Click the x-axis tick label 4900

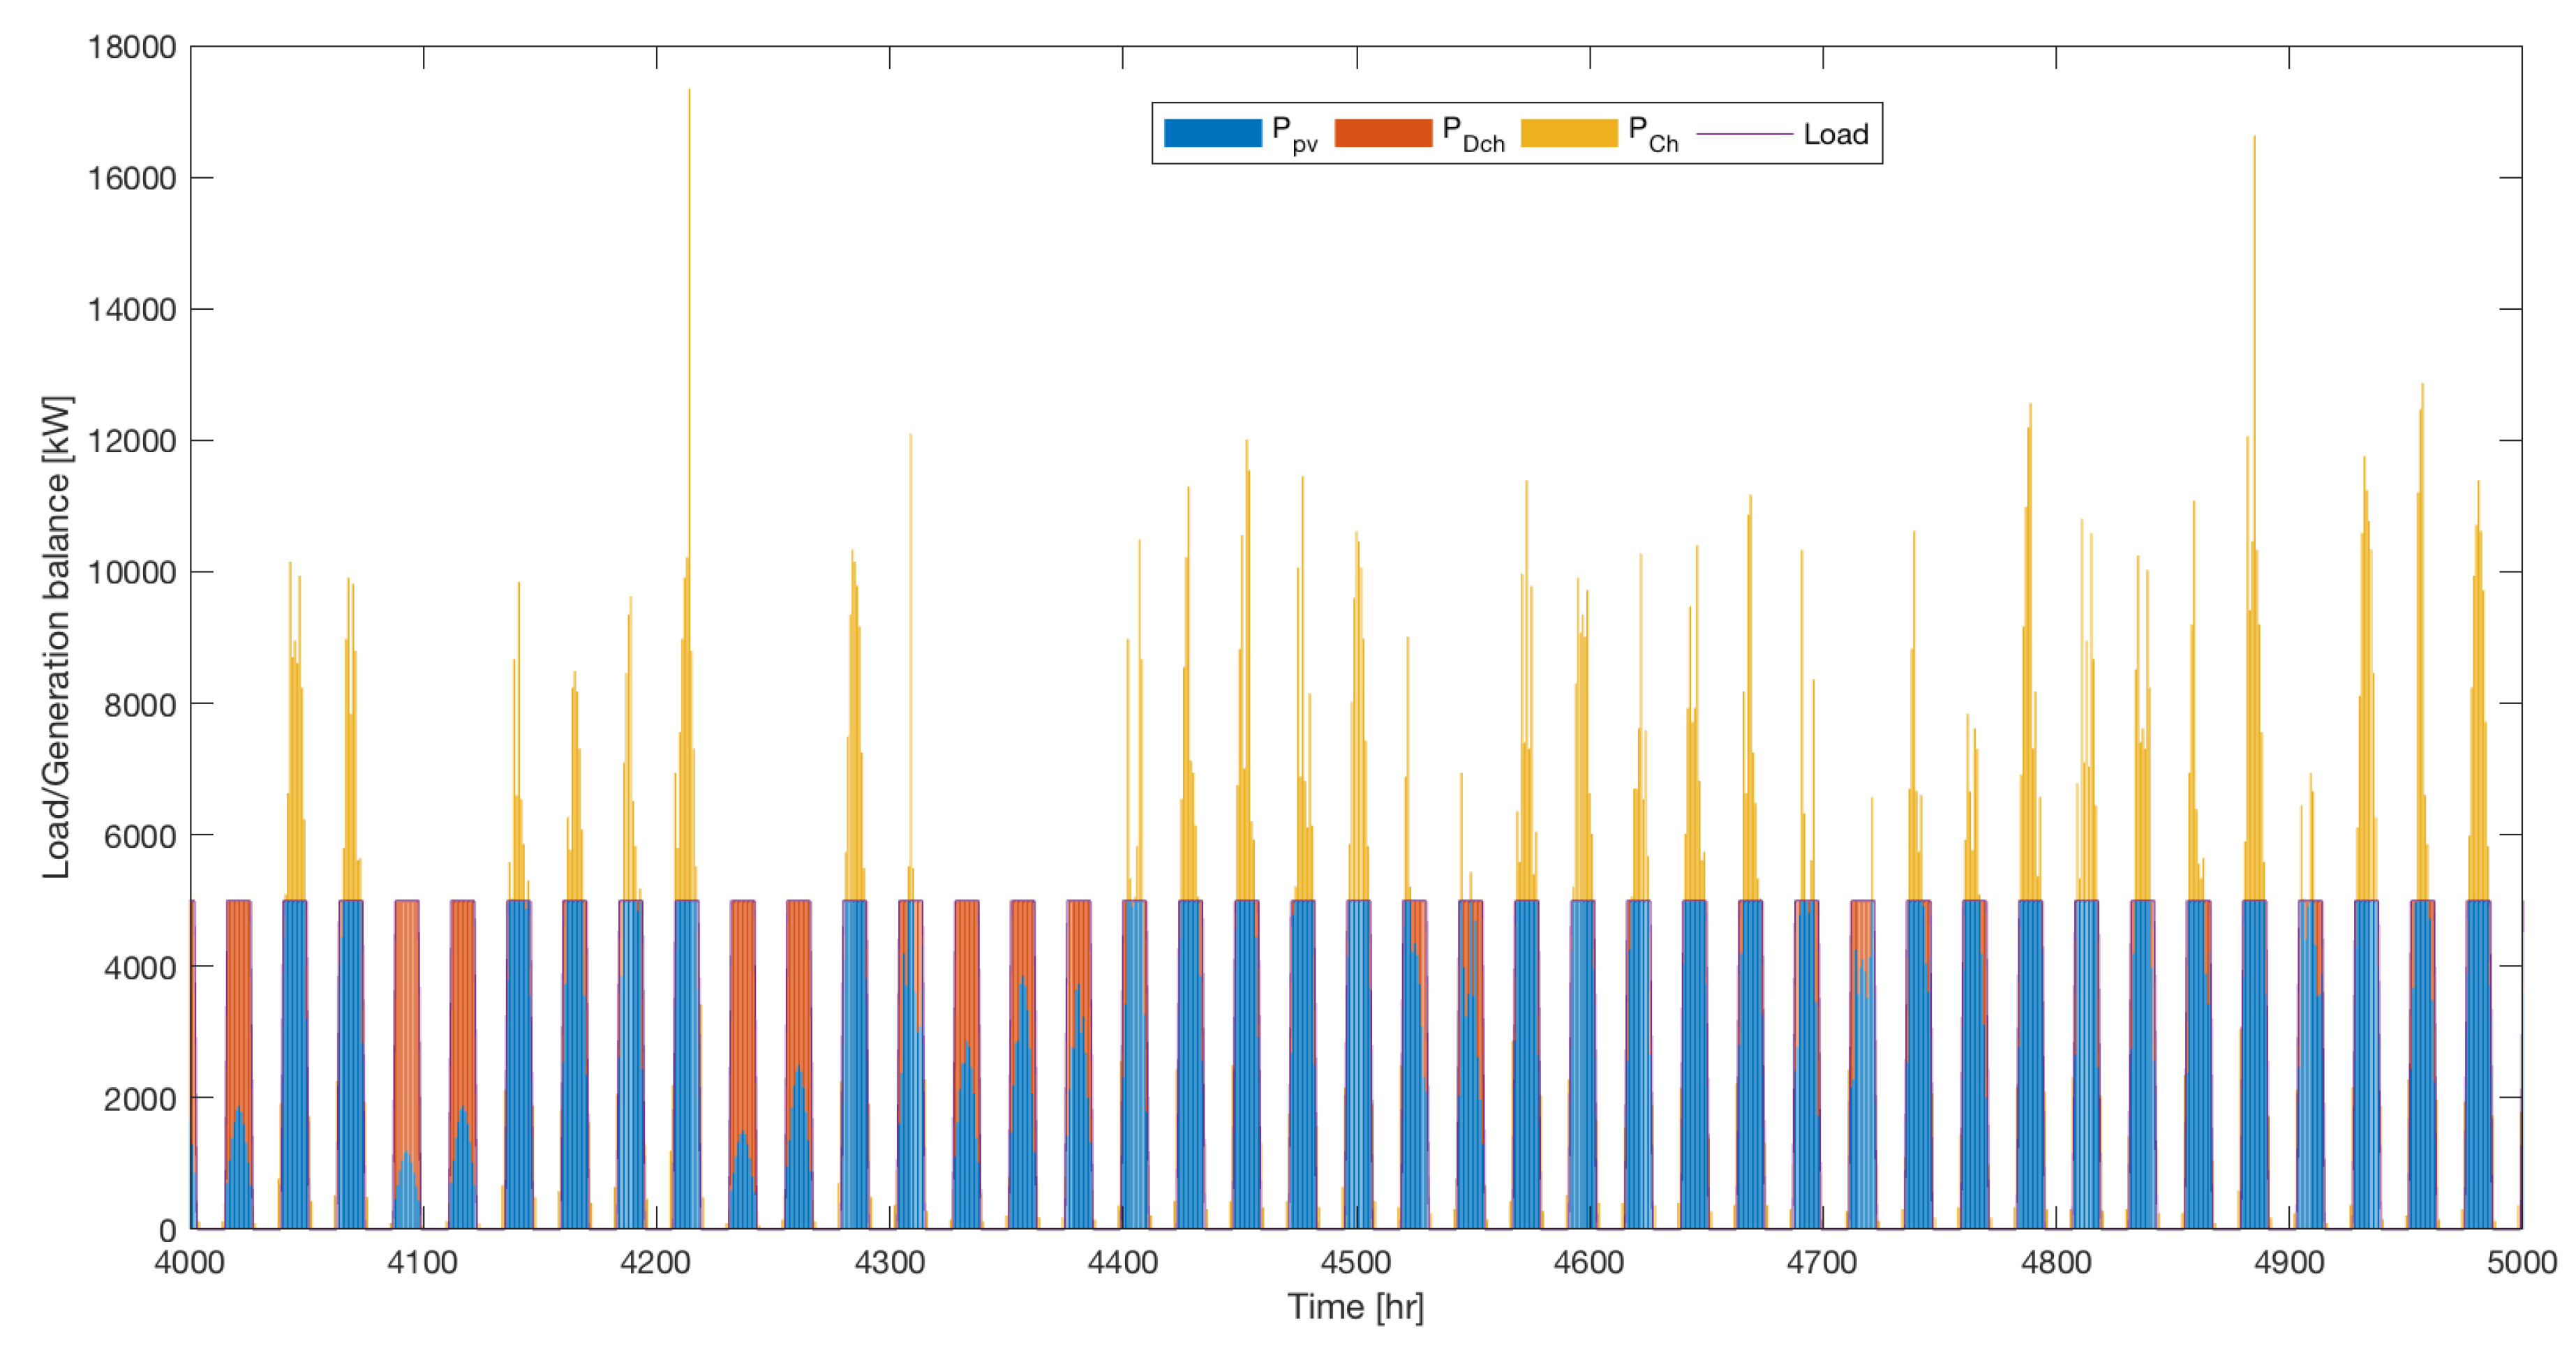pyautogui.click(x=2289, y=1262)
